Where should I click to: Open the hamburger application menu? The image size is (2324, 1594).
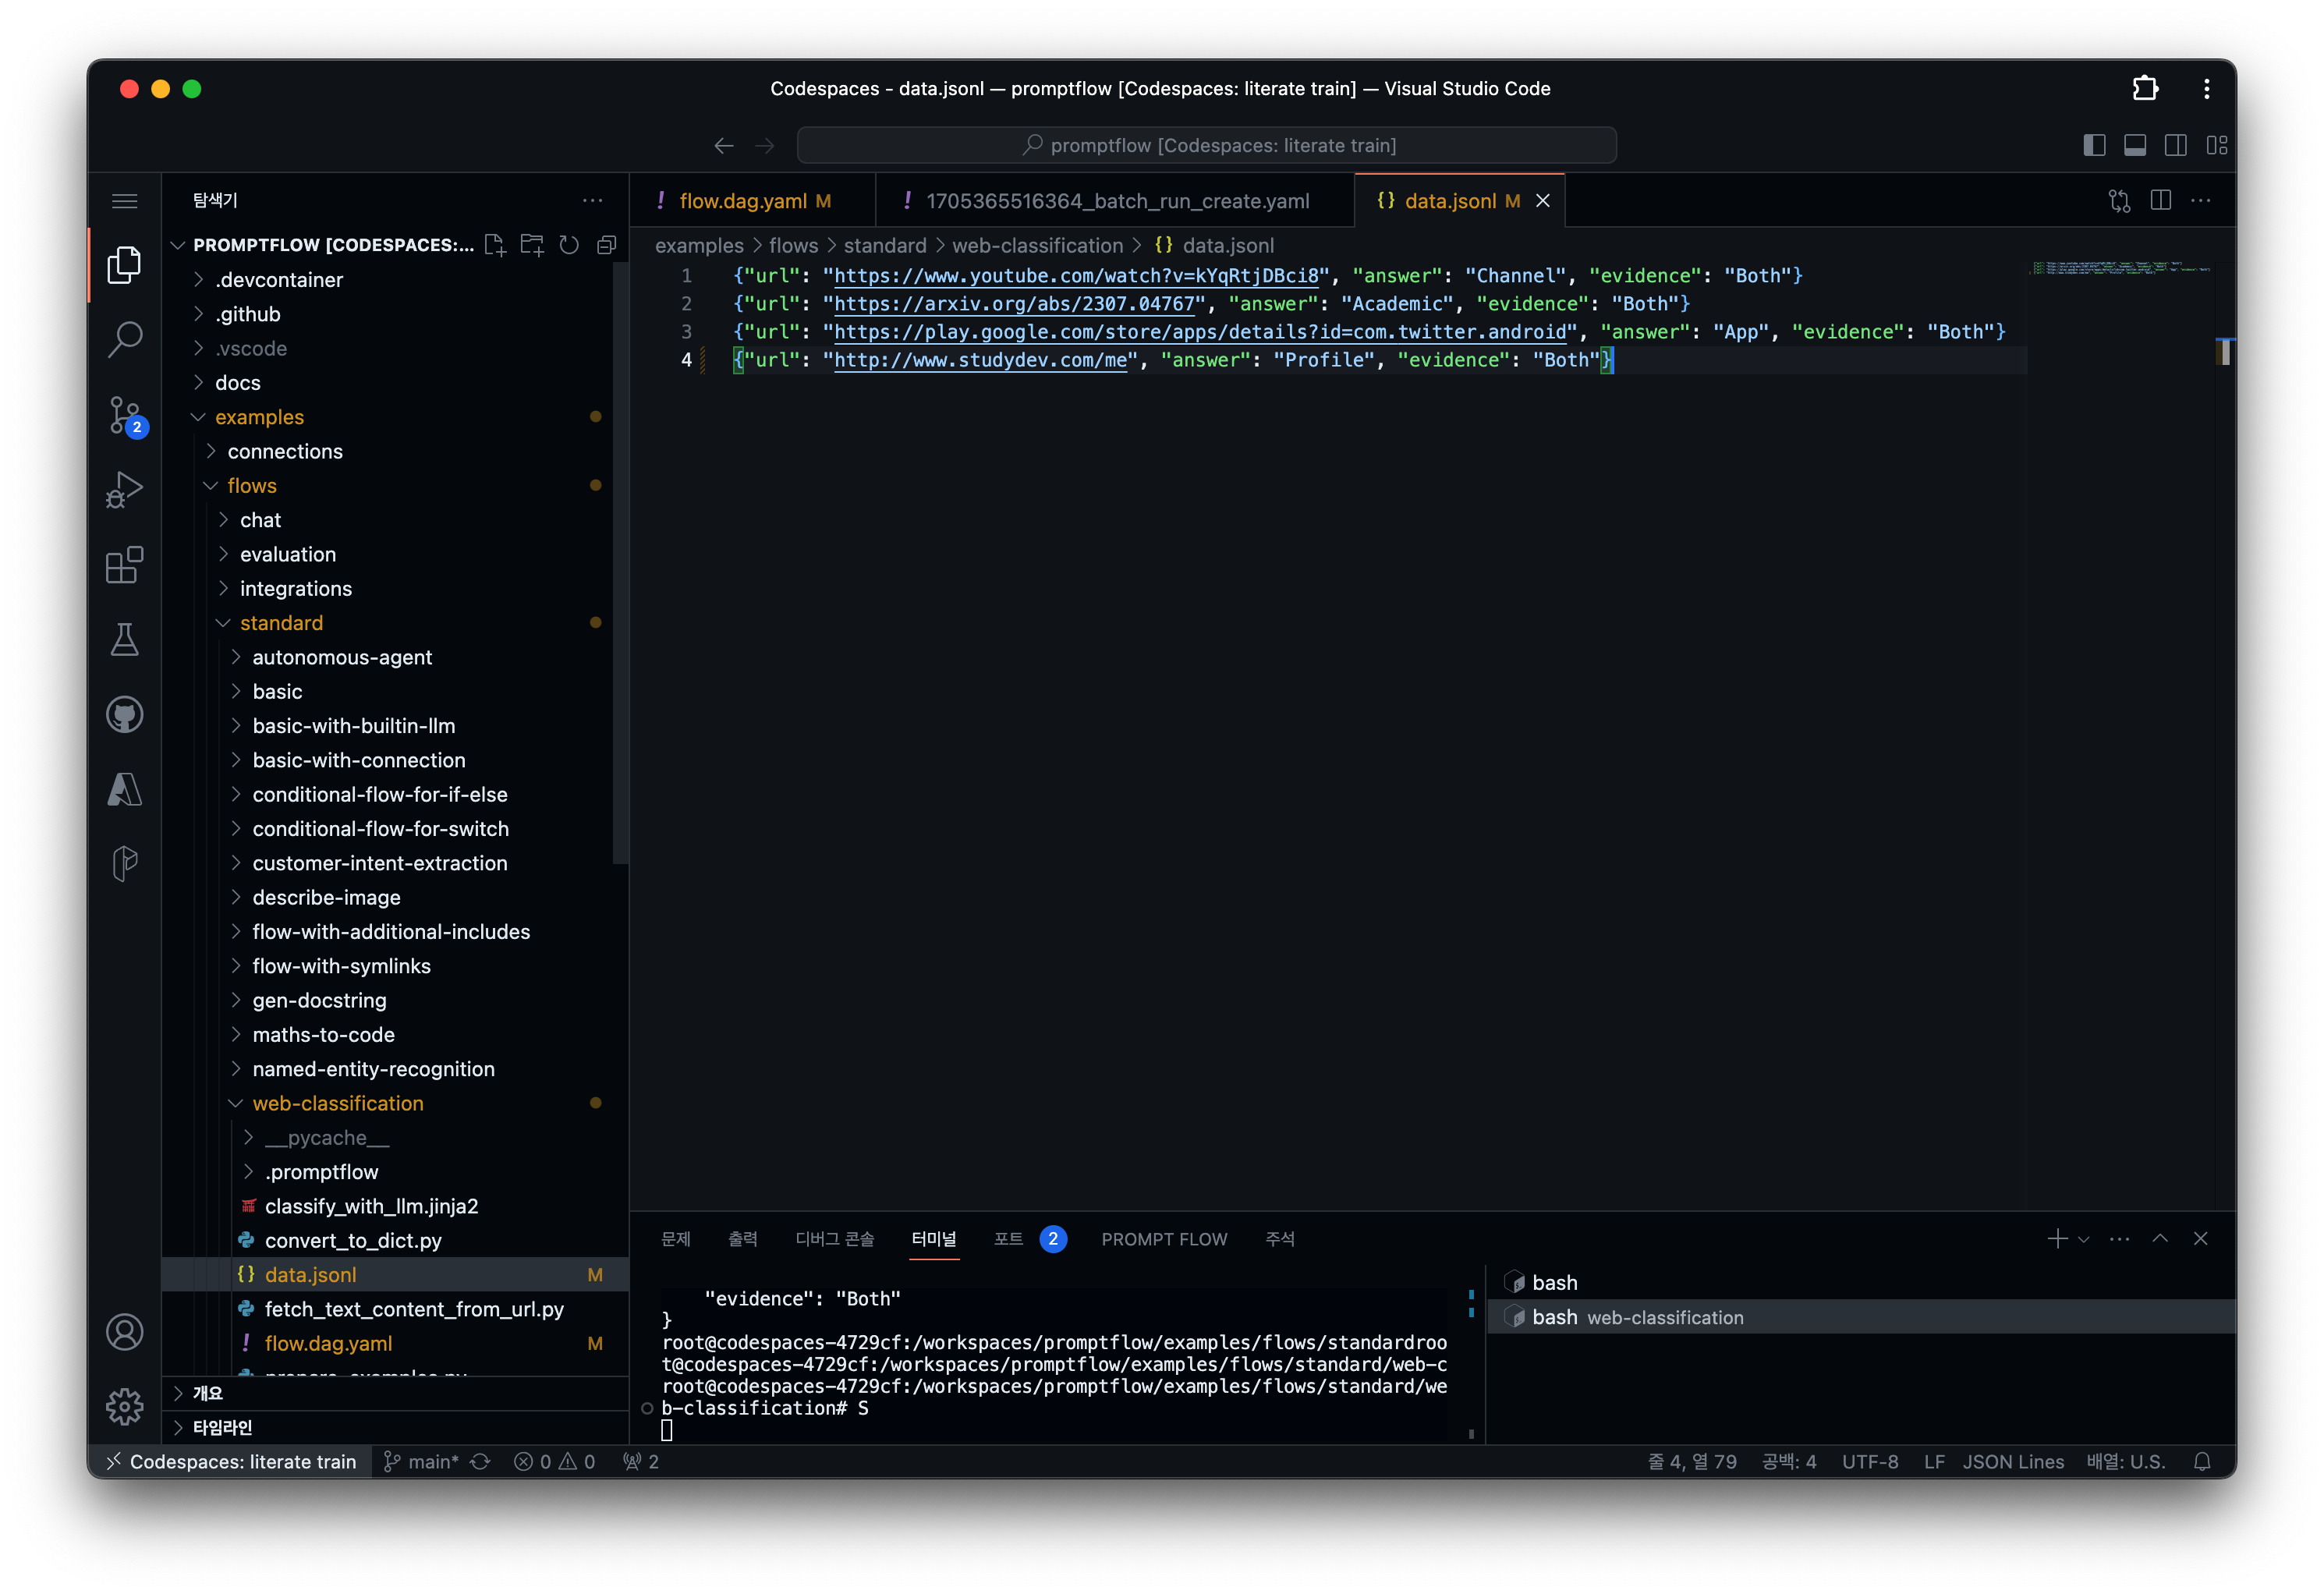(124, 201)
